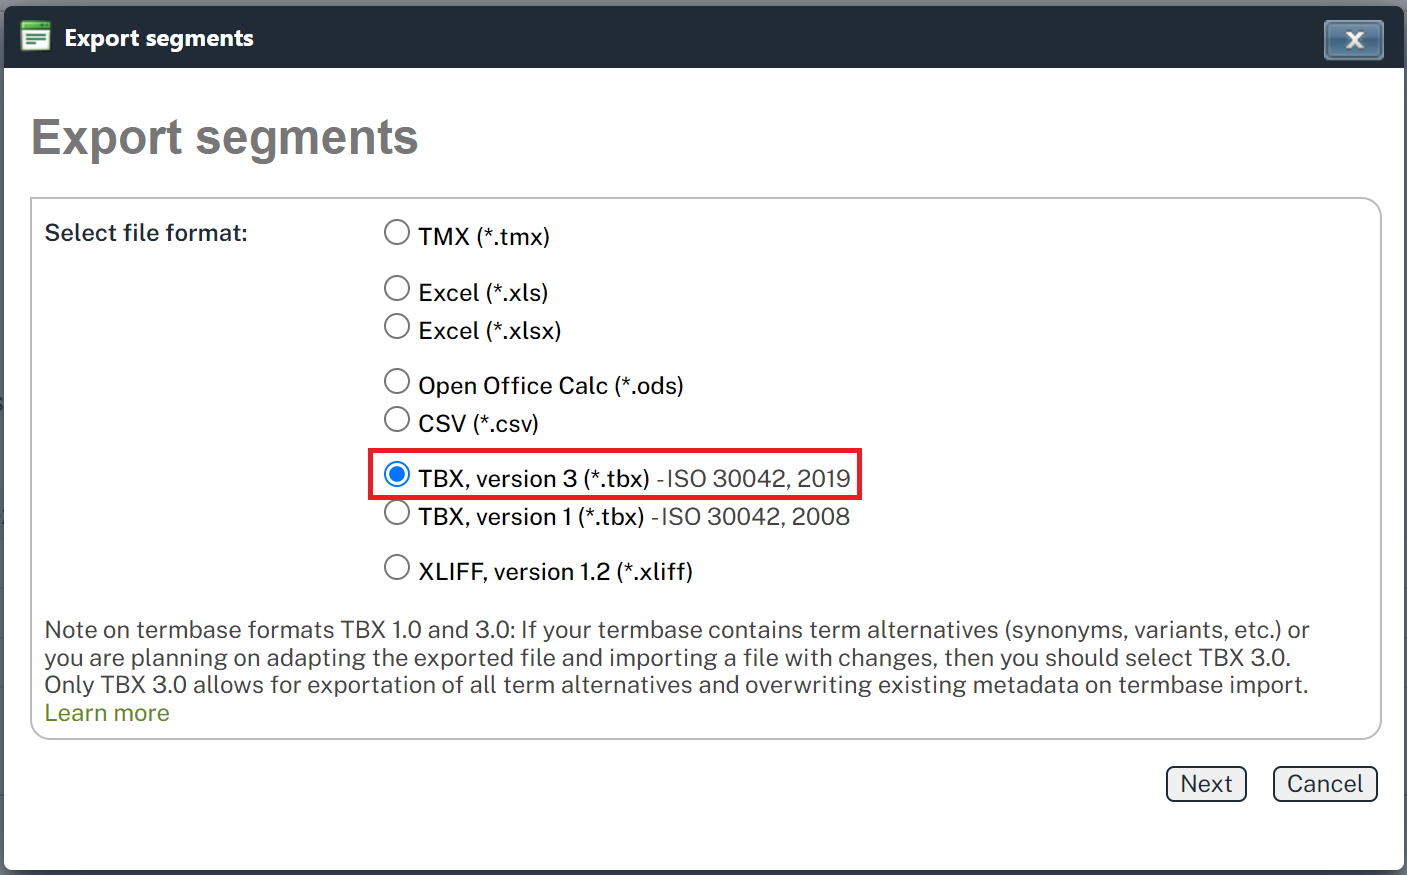Pick the Excel (*.xlsx) radio button
The height and width of the screenshot is (875, 1407).
pos(397,327)
